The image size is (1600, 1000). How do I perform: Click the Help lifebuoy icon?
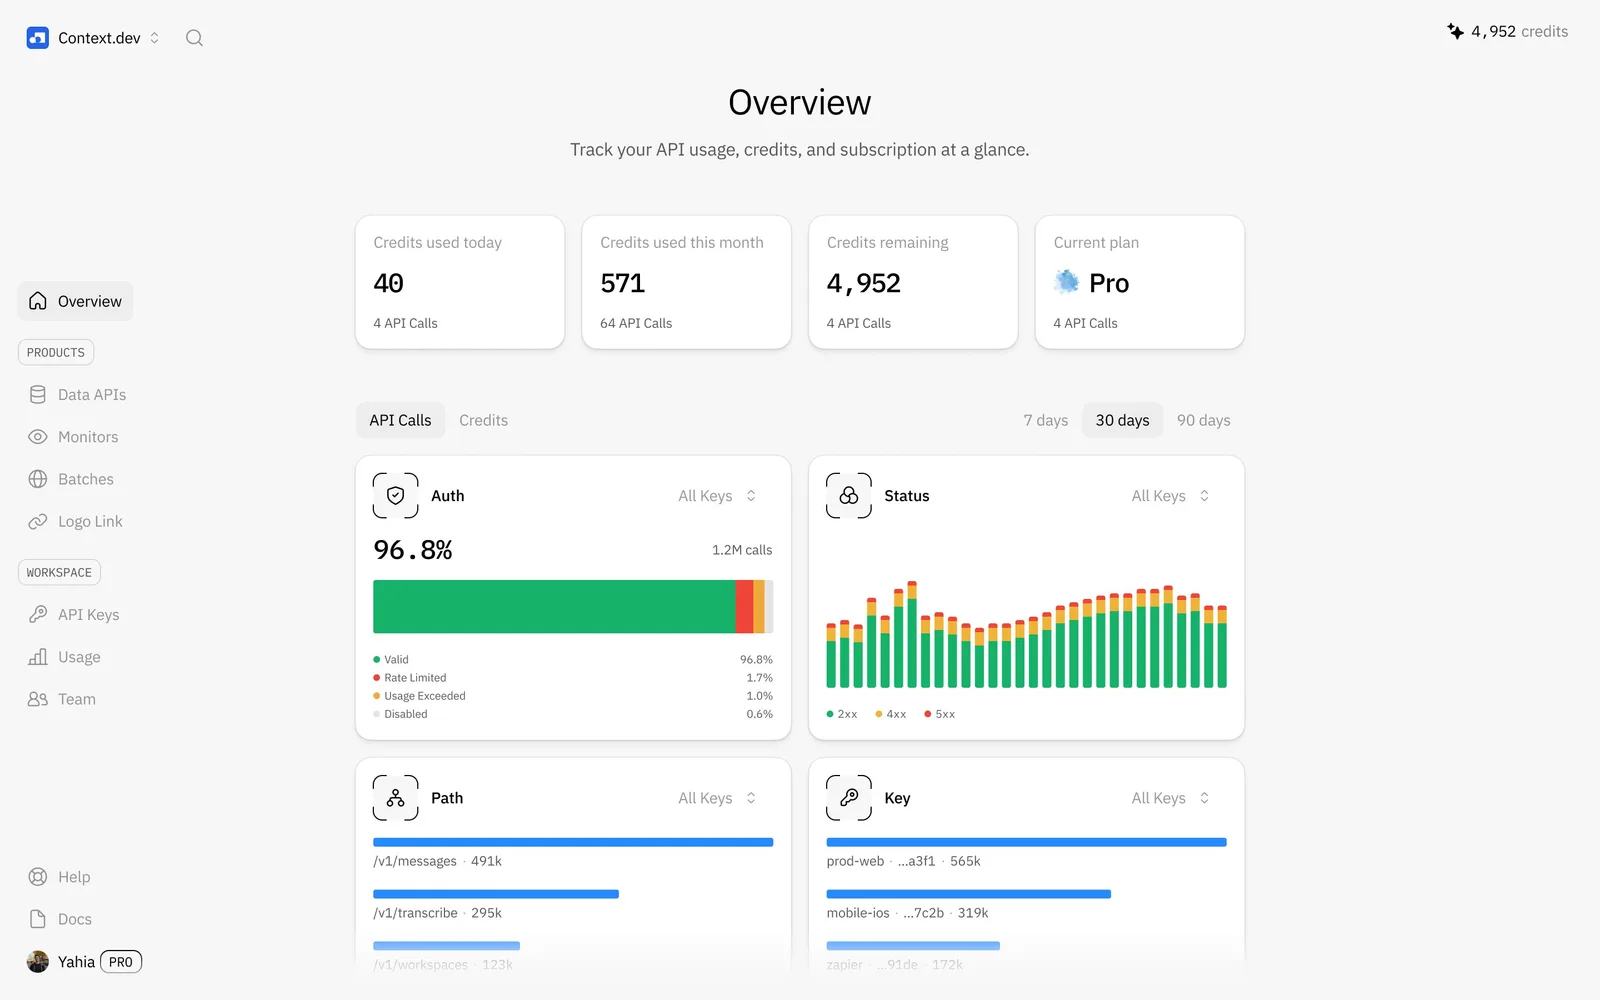tap(38, 877)
